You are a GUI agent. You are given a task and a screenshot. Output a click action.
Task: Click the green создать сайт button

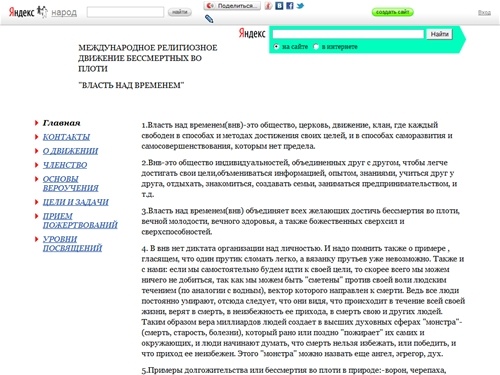[x=393, y=12]
